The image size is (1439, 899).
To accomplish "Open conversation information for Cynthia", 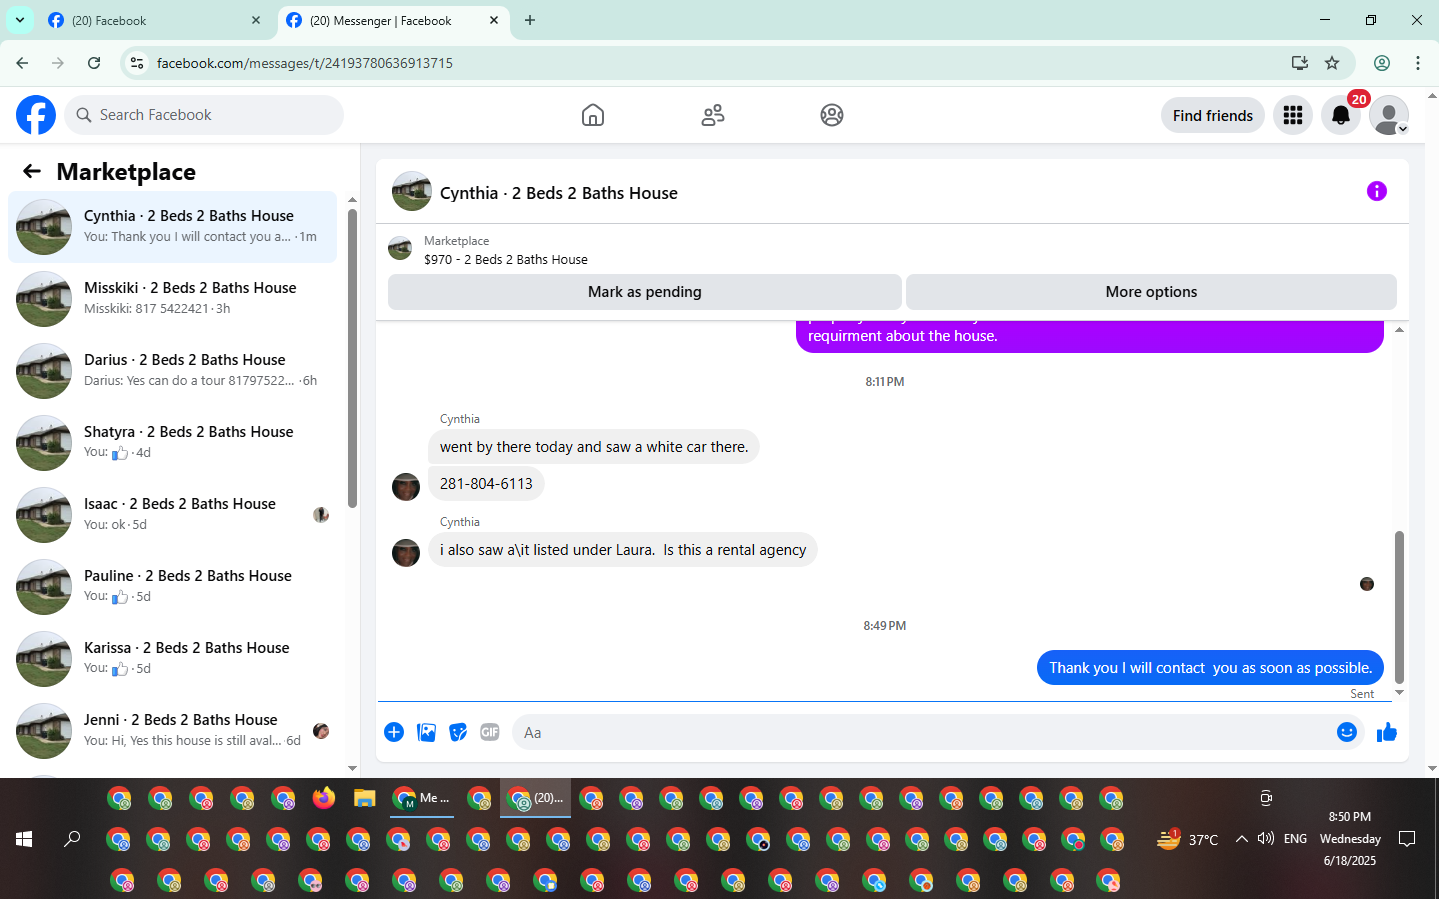I will pos(1377,191).
